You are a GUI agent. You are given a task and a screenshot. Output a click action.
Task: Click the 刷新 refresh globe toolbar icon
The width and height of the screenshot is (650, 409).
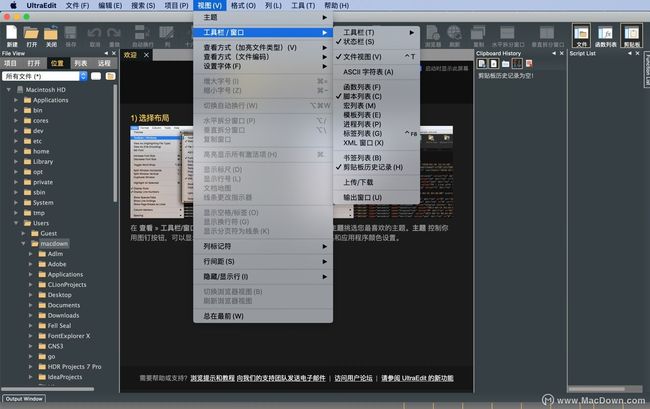click(454, 36)
